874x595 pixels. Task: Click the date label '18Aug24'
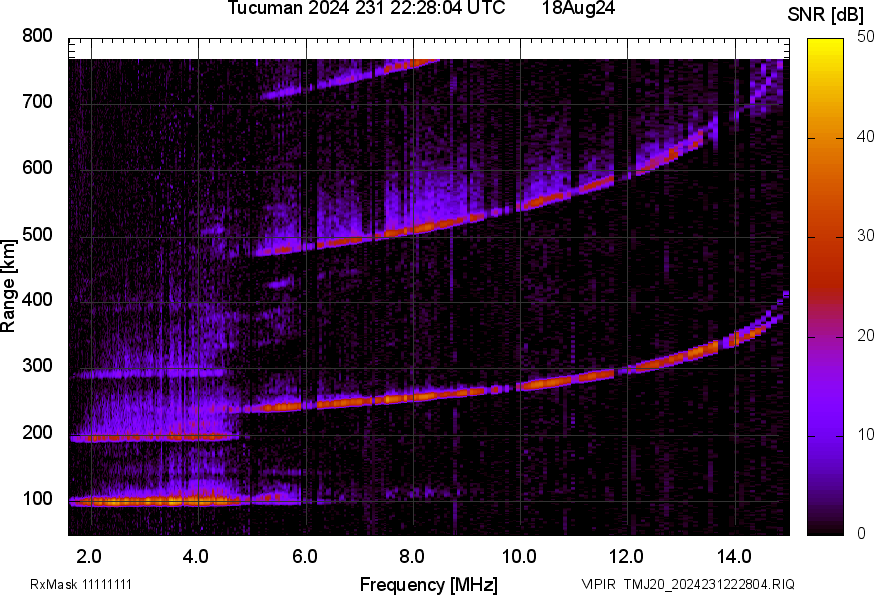pyautogui.click(x=578, y=7)
